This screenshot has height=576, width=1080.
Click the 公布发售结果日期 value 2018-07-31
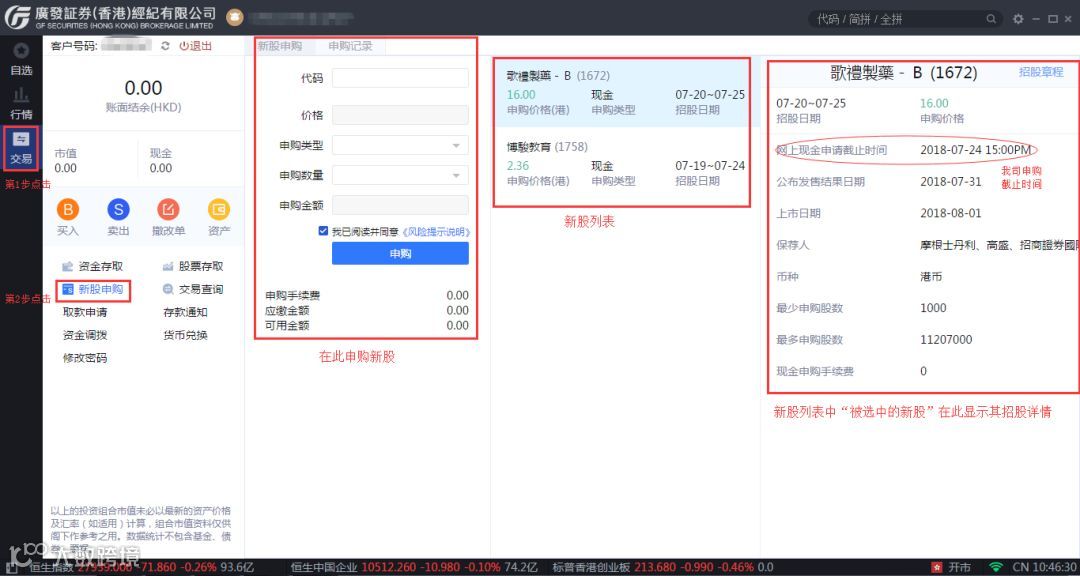tap(951, 182)
